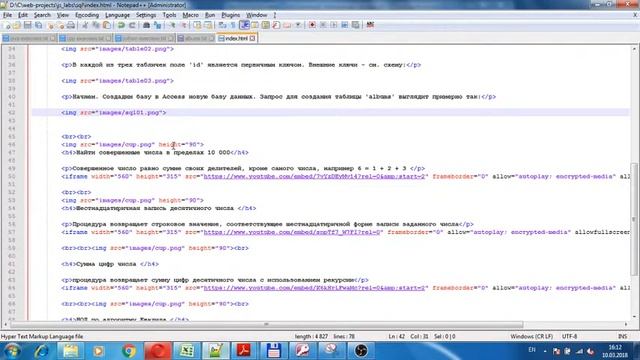Open the File menu
The height and width of the screenshot is (360, 640).
coord(7,15)
